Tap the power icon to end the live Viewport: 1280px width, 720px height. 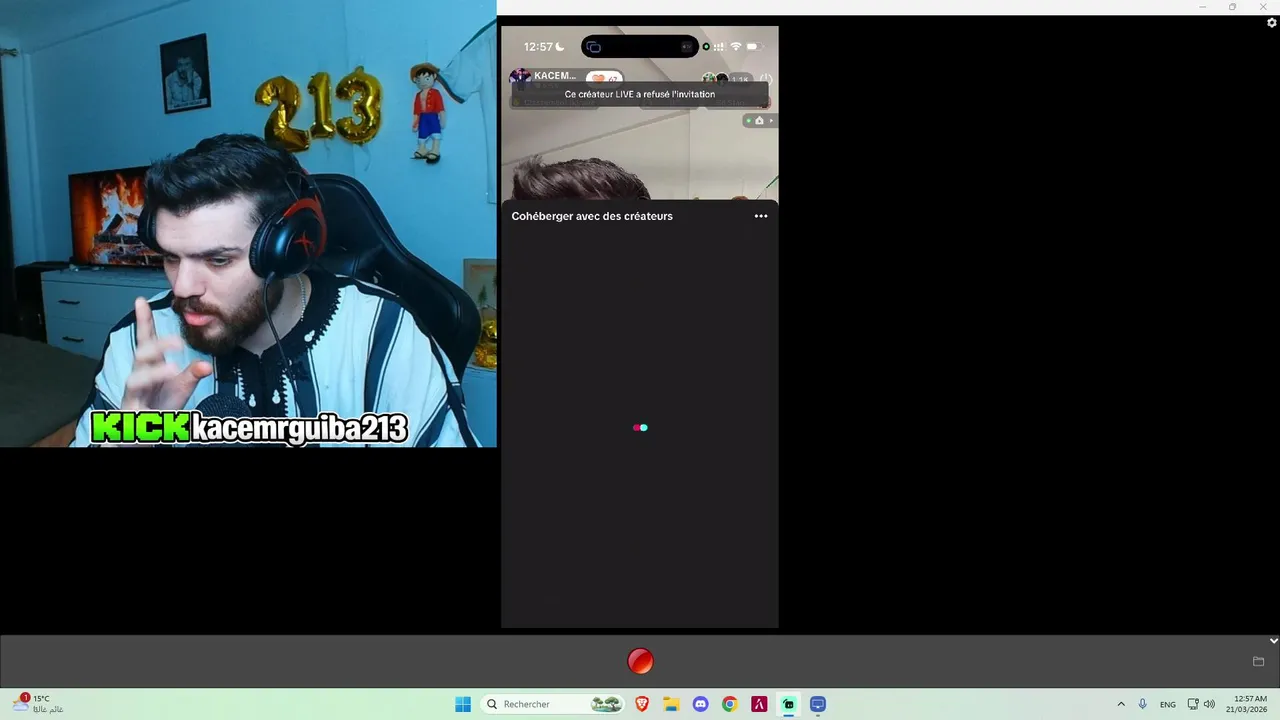pyautogui.click(x=766, y=78)
